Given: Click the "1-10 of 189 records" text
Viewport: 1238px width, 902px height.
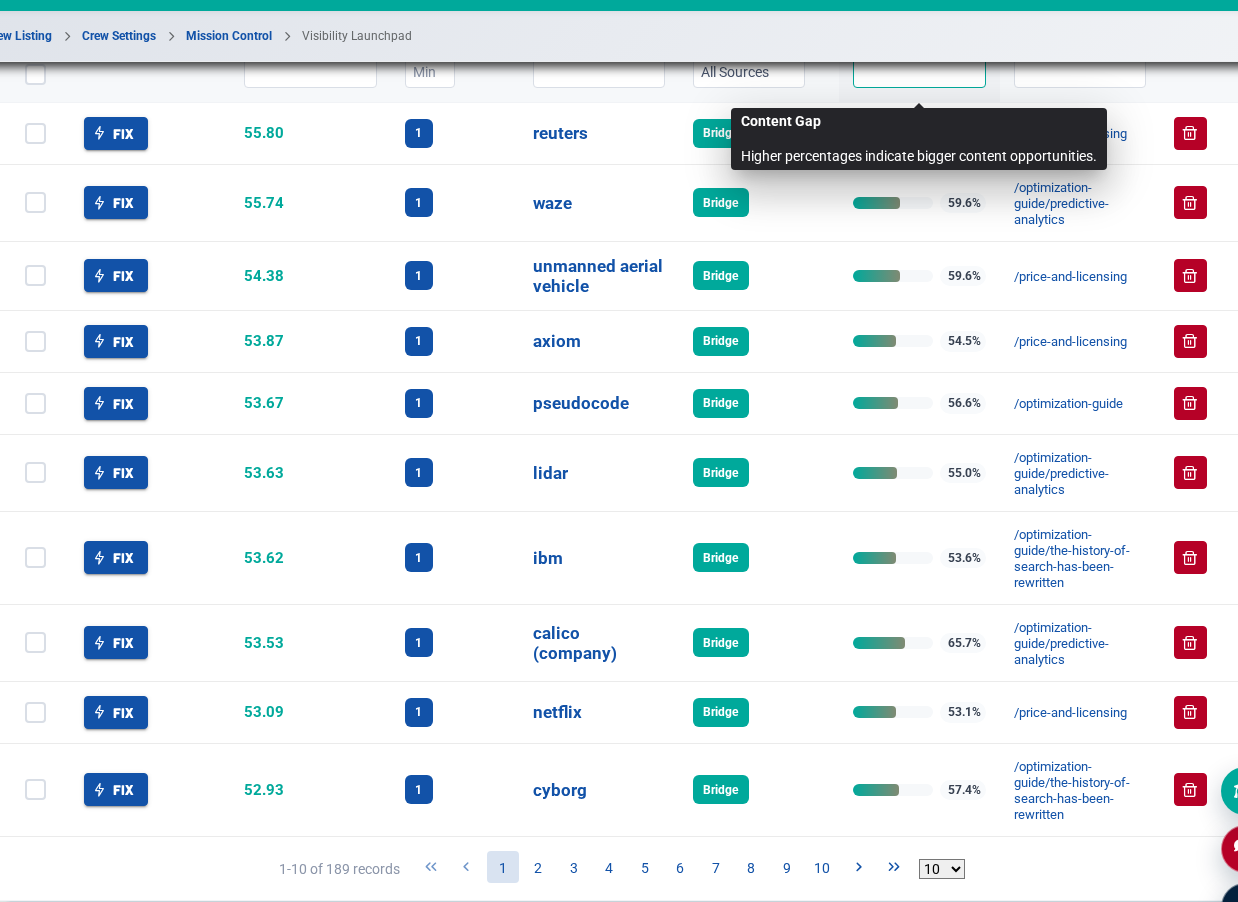Looking at the screenshot, I should [x=339, y=869].
